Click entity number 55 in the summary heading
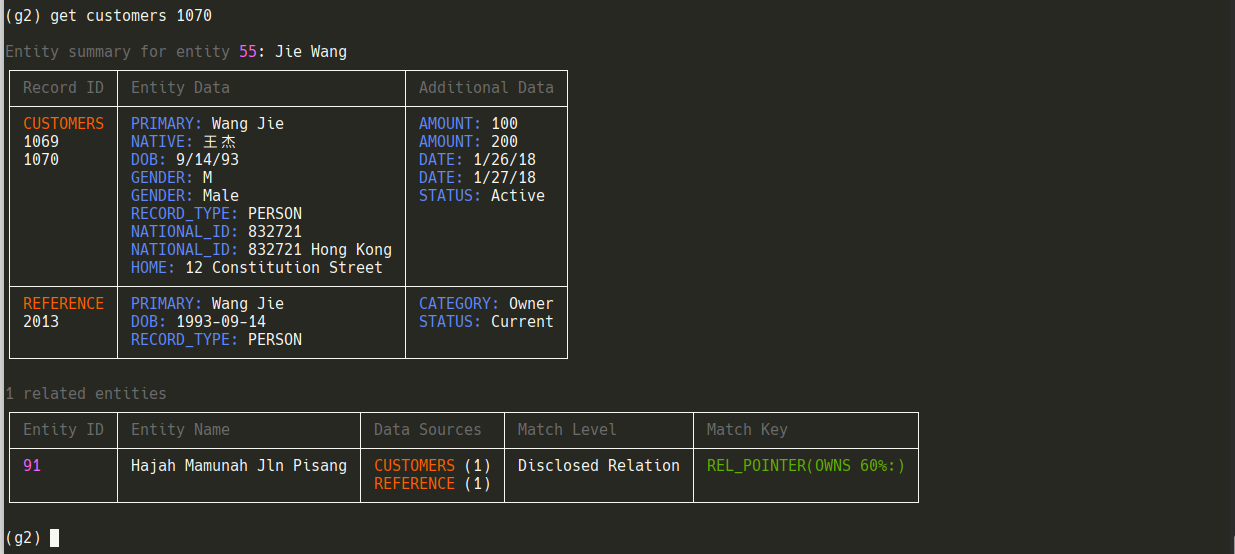Image resolution: width=1235 pixels, height=554 pixels. click(248, 52)
